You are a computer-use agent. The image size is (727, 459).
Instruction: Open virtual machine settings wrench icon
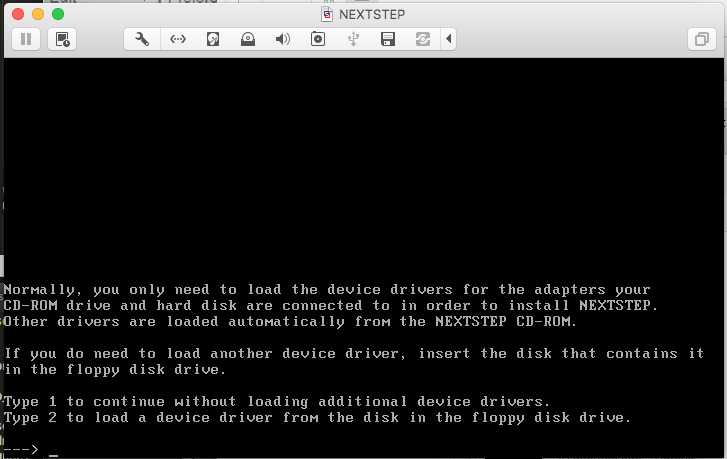tap(142, 39)
